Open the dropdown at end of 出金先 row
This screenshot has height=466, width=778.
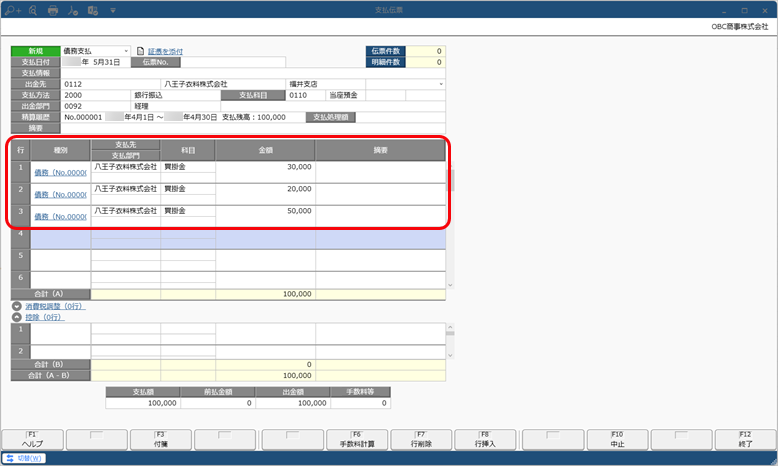[x=441, y=84]
